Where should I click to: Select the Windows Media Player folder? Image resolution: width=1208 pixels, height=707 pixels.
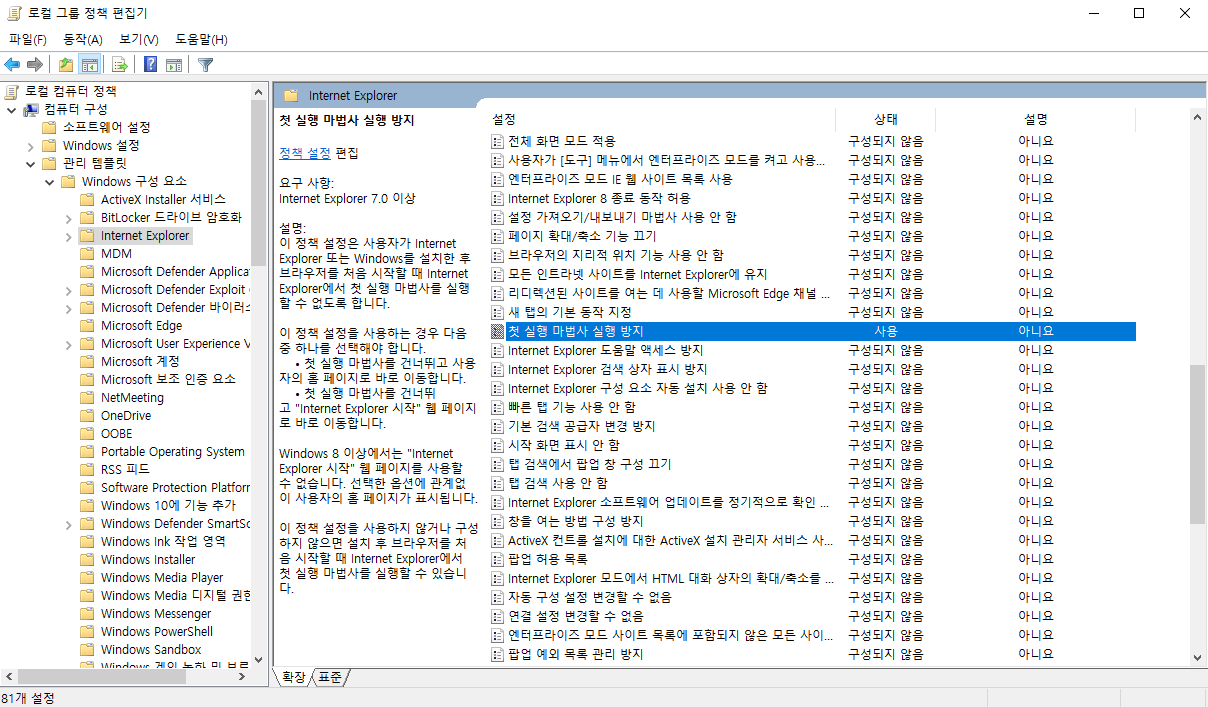162,578
